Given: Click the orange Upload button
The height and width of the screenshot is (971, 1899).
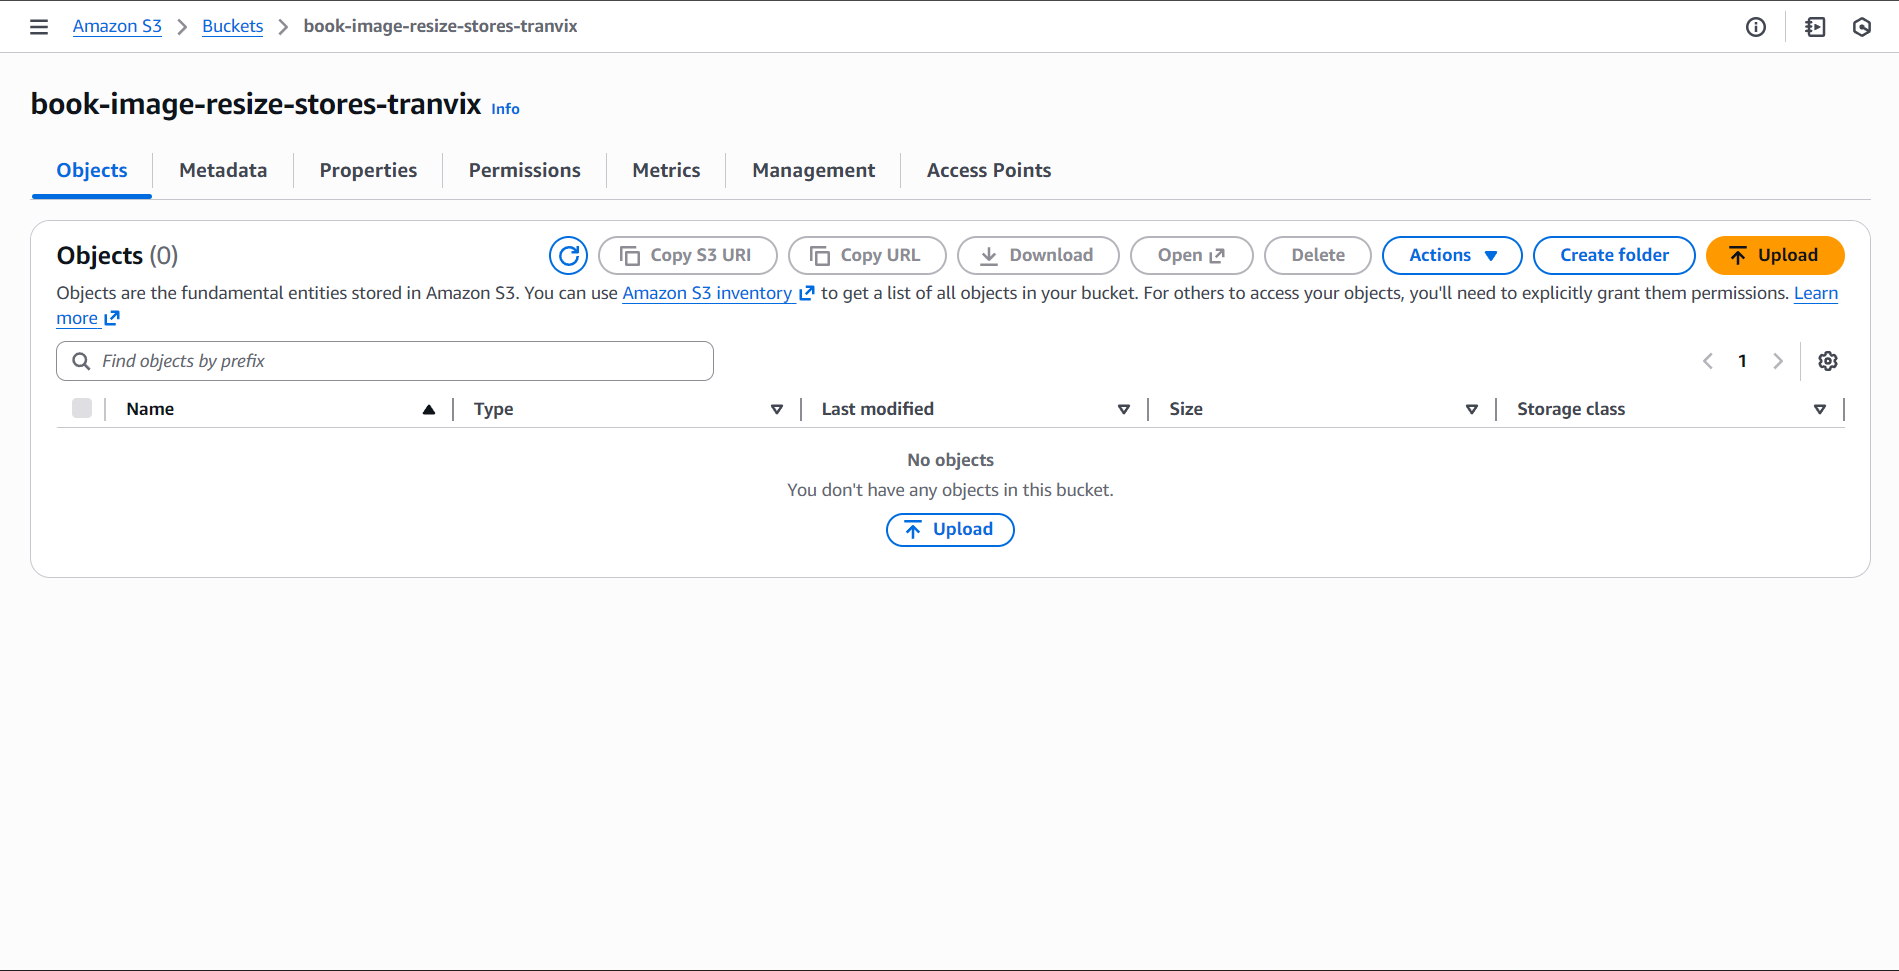Looking at the screenshot, I should click(x=1775, y=255).
